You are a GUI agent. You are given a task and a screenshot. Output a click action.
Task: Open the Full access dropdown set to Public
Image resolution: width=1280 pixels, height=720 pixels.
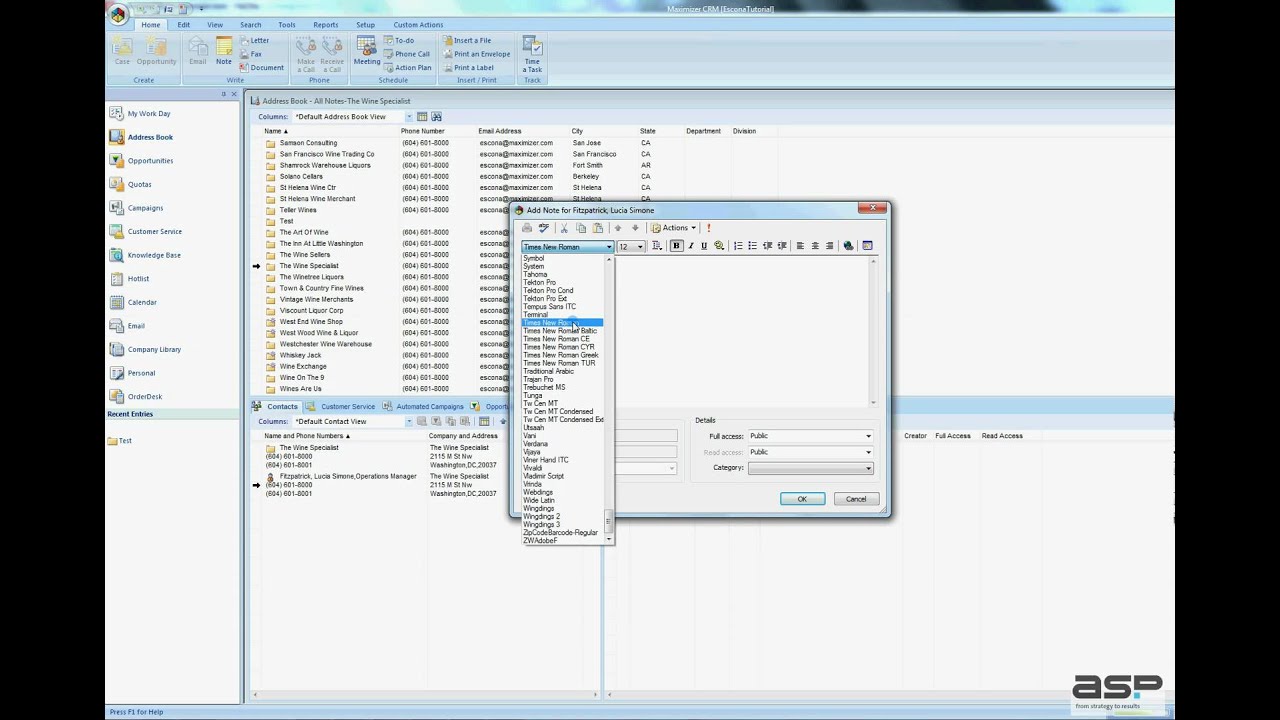(x=810, y=436)
